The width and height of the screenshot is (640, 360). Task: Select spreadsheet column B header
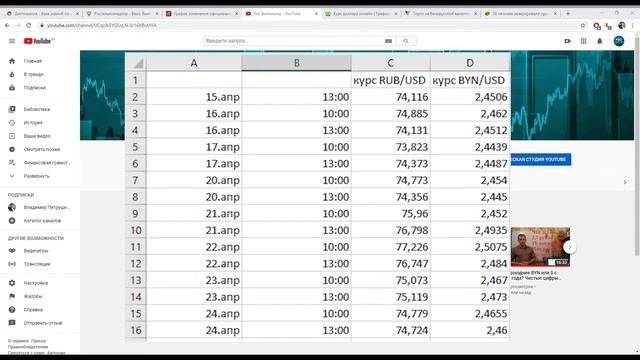(297, 63)
